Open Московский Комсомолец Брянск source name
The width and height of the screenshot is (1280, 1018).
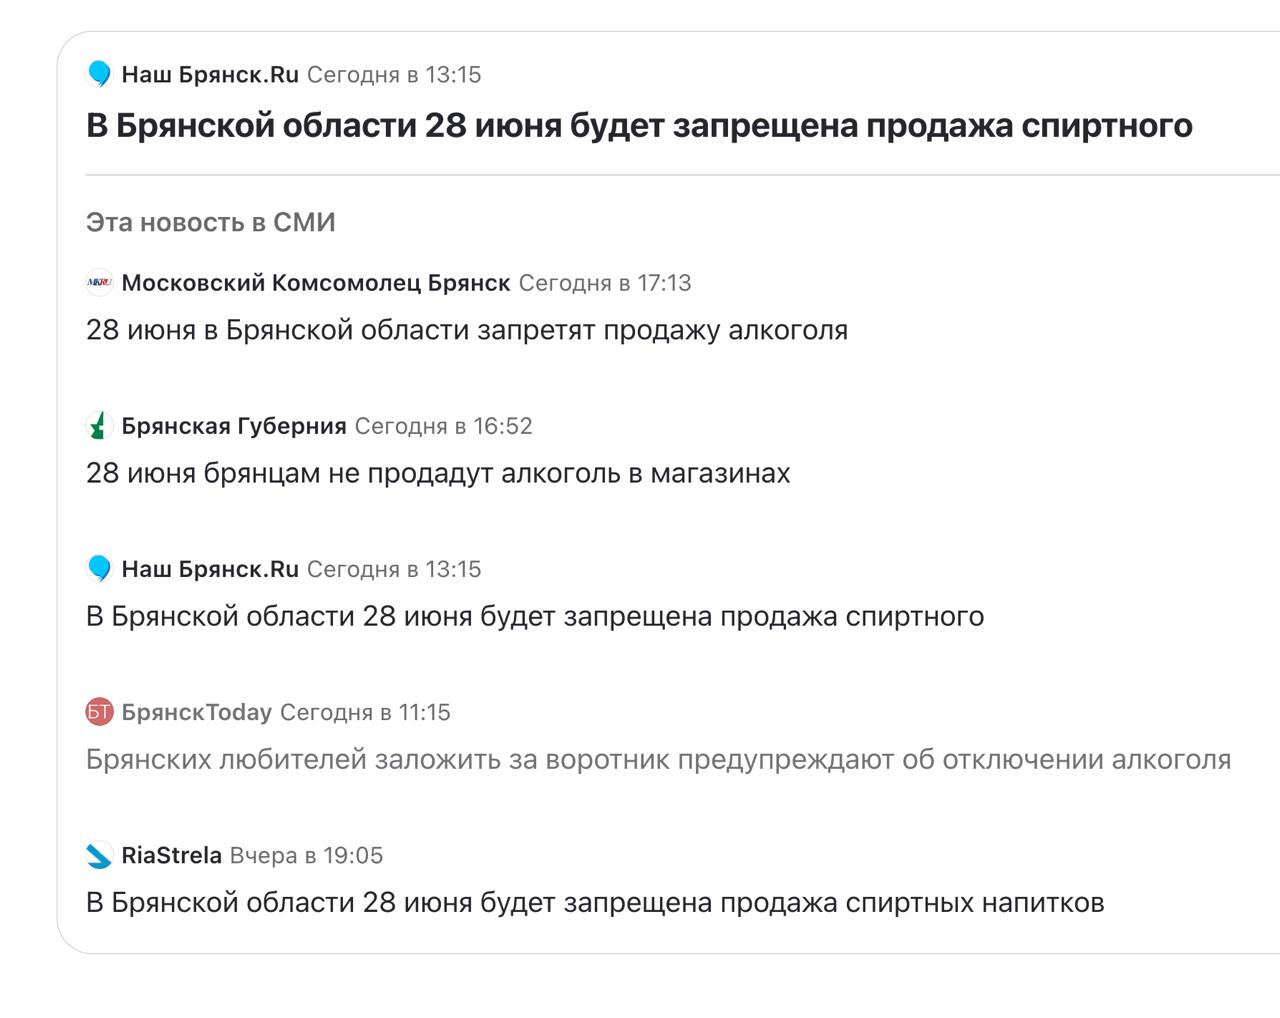tap(316, 283)
